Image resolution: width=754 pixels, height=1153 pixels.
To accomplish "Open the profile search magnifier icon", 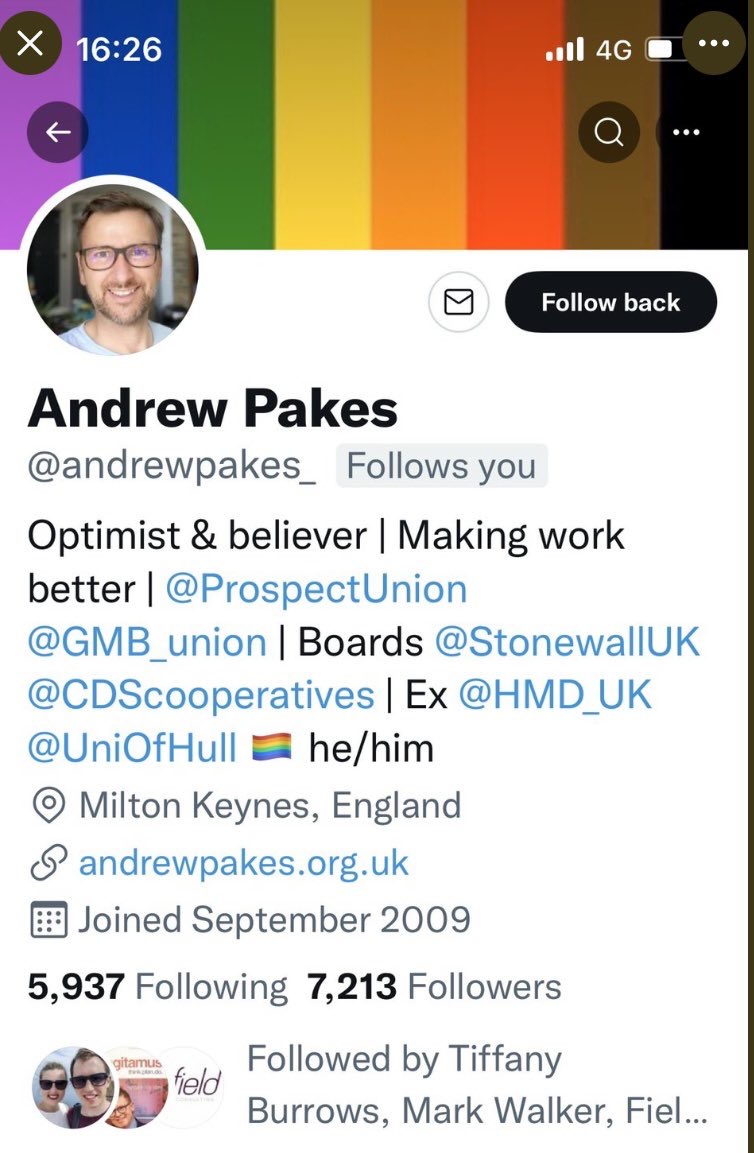I will pyautogui.click(x=608, y=132).
